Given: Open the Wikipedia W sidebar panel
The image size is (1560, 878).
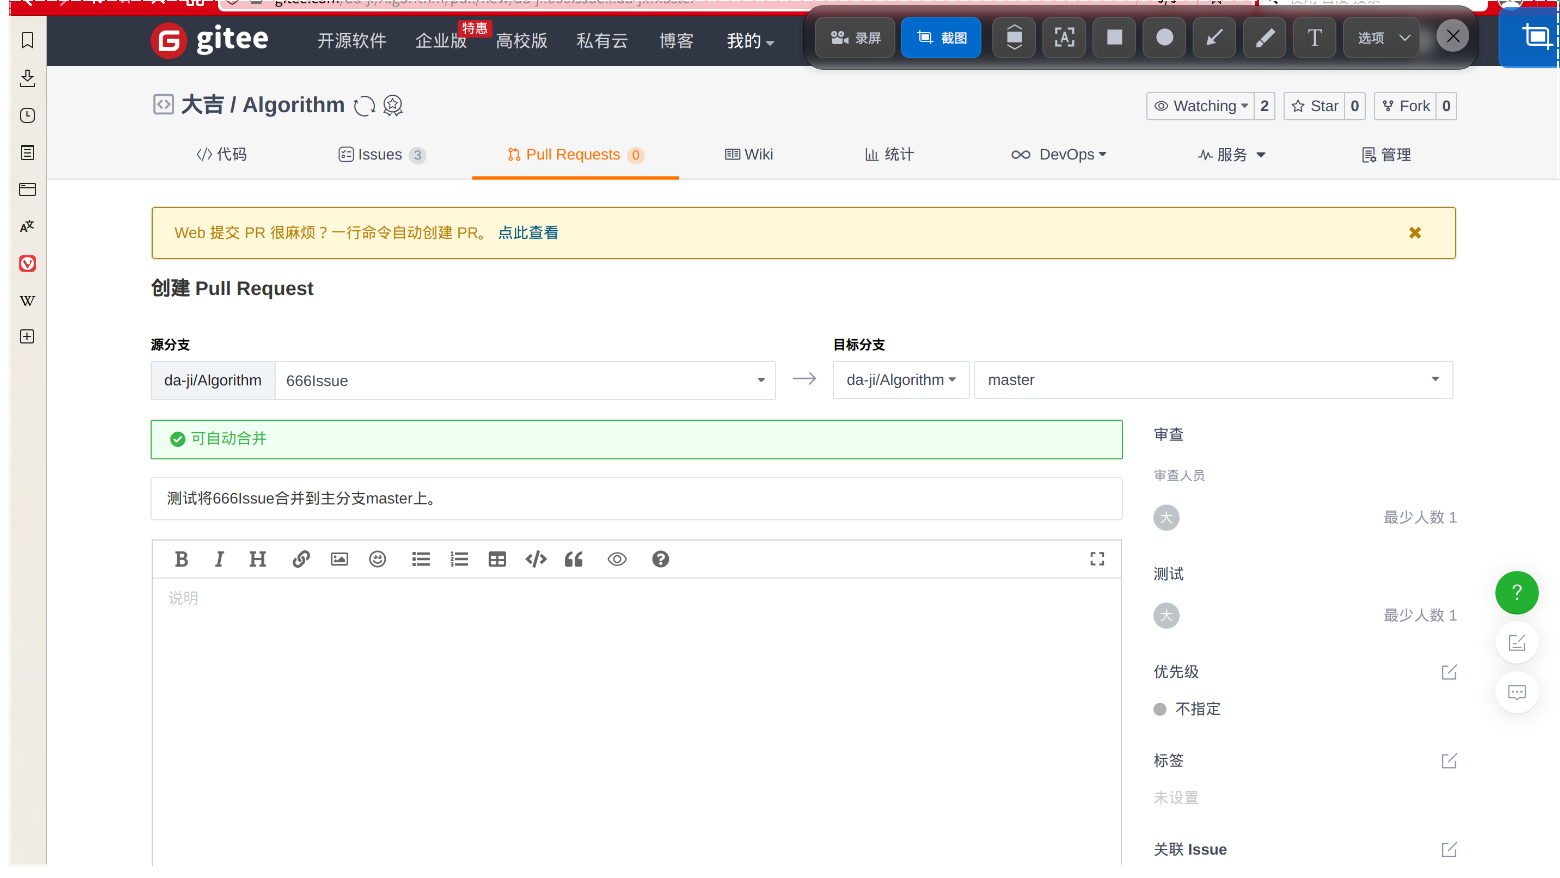Looking at the screenshot, I should [28, 301].
